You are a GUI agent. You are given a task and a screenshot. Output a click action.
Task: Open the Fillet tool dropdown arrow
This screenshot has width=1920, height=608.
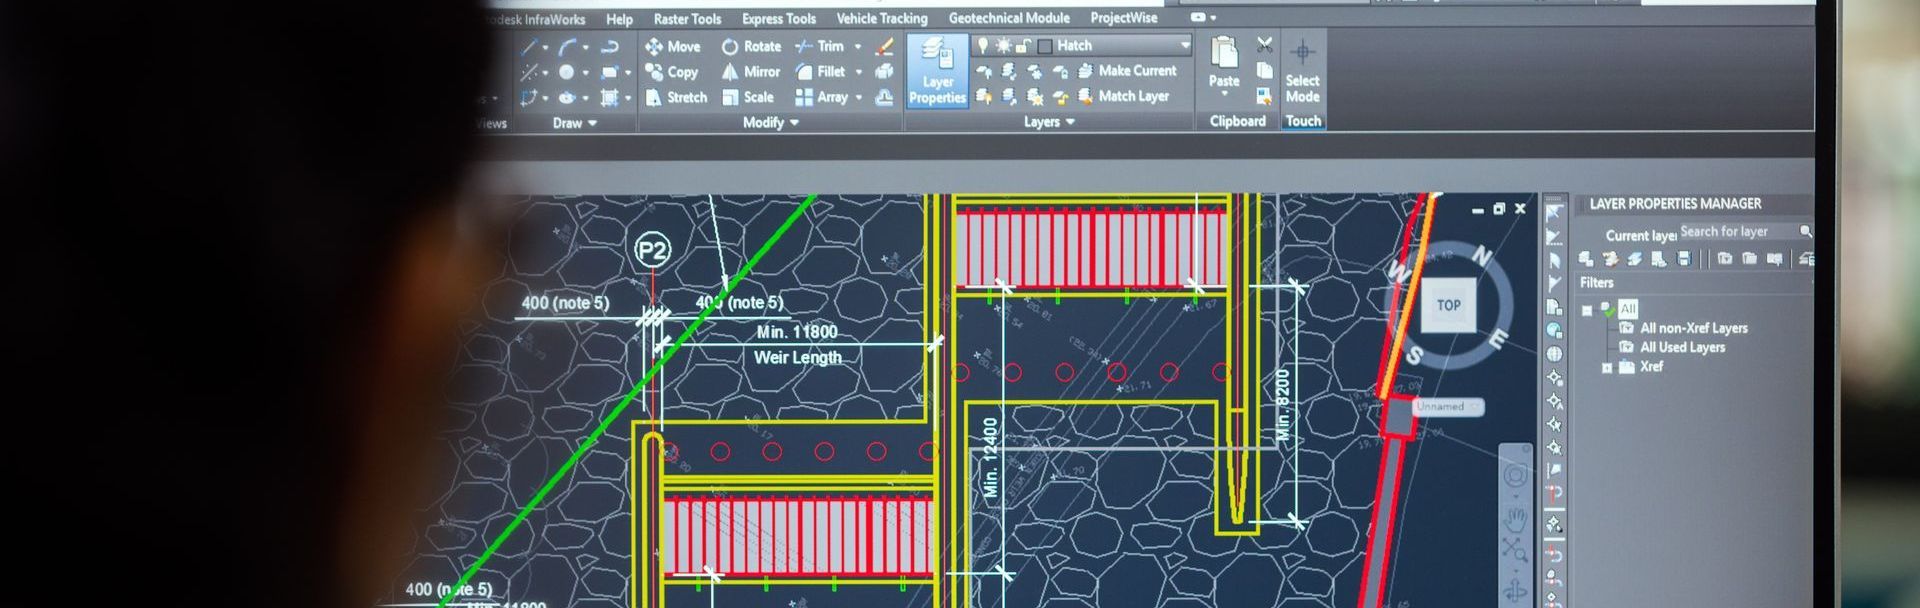click(x=858, y=72)
